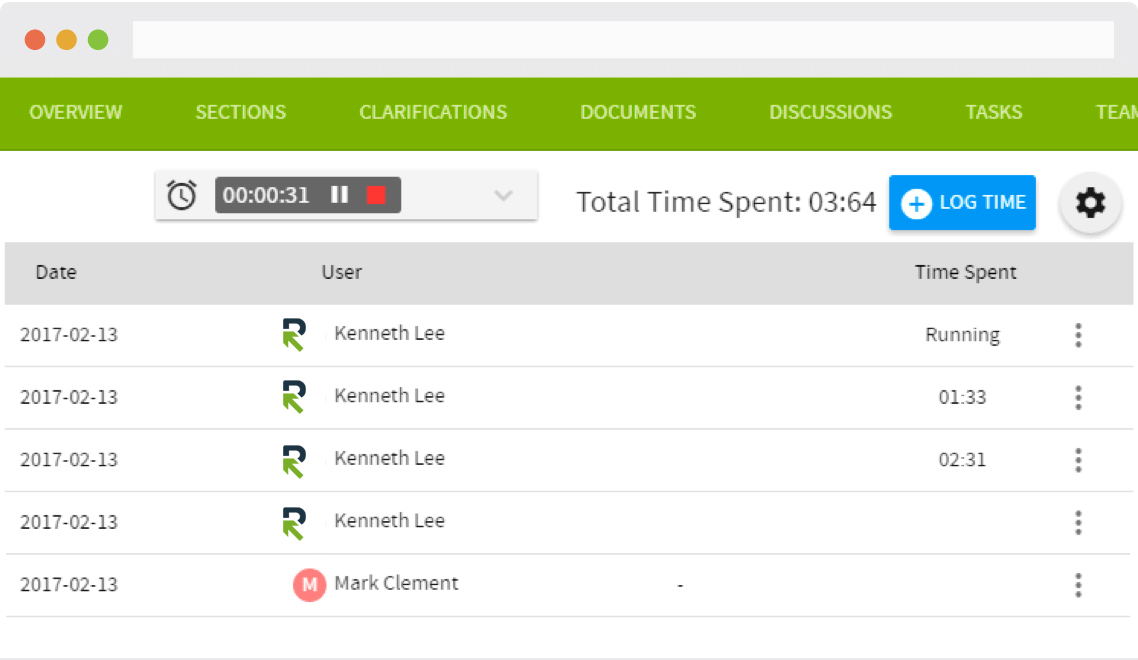
Task: Click the green window maximize button
Action: [98, 39]
